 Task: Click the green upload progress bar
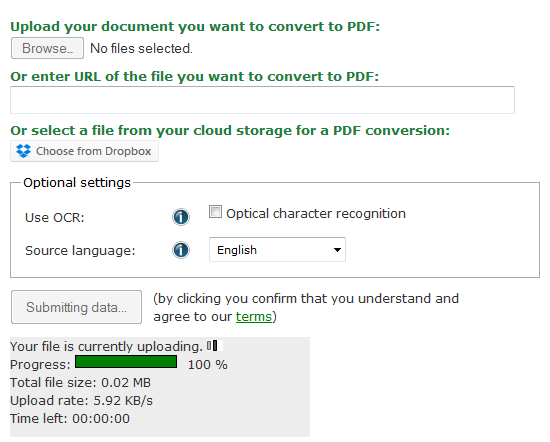coord(126,362)
